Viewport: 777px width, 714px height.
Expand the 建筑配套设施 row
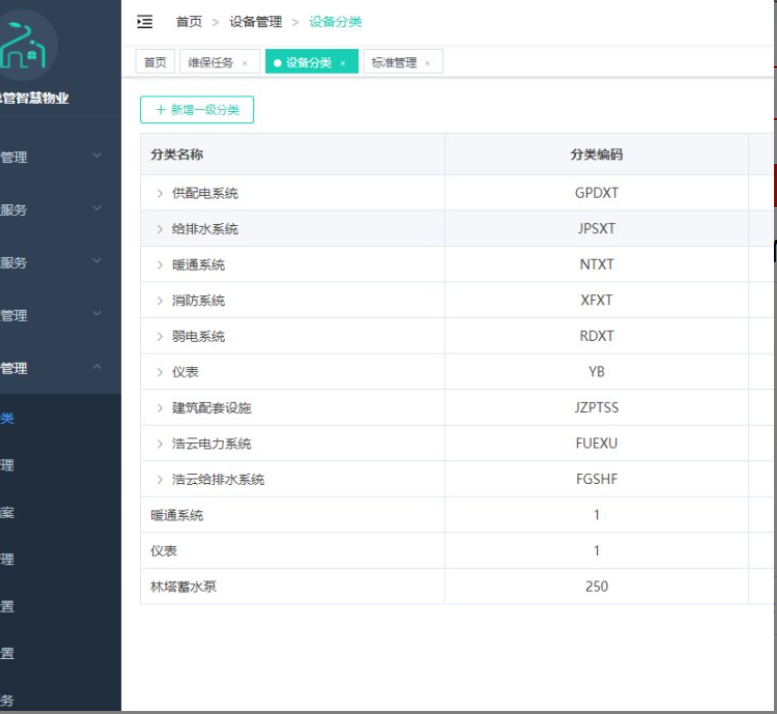[x=159, y=408]
